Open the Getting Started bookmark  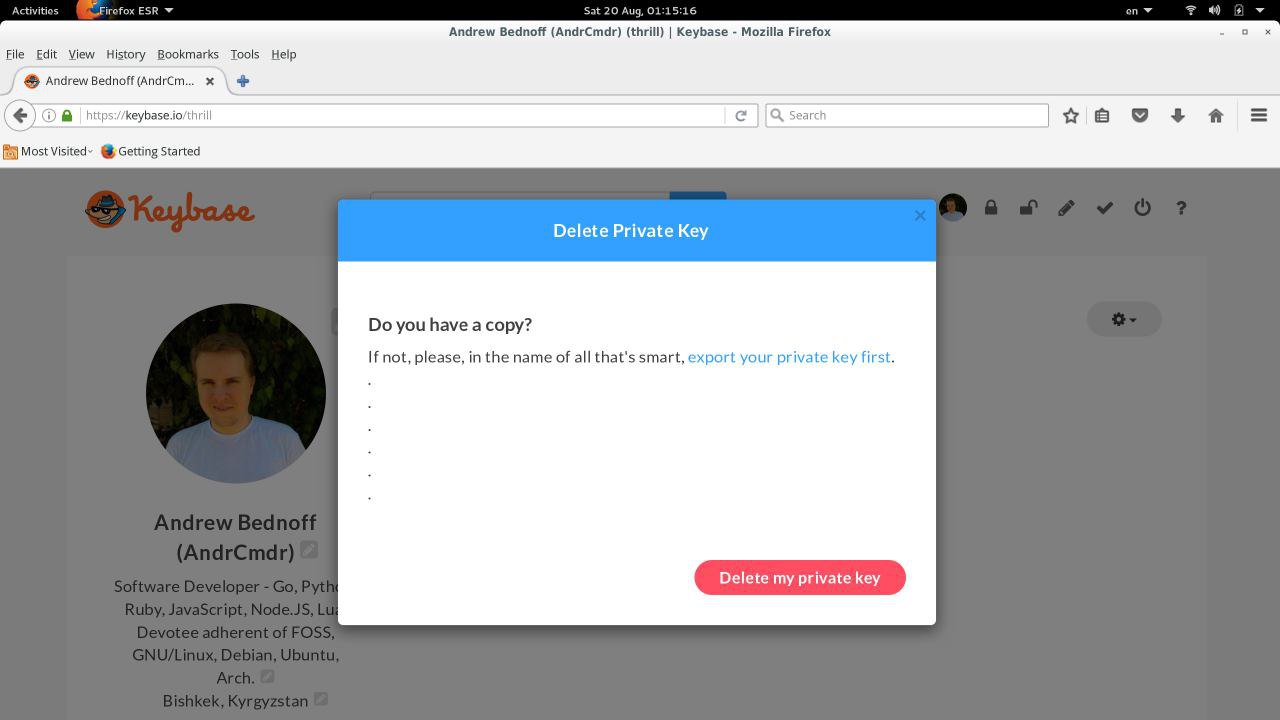[x=151, y=151]
